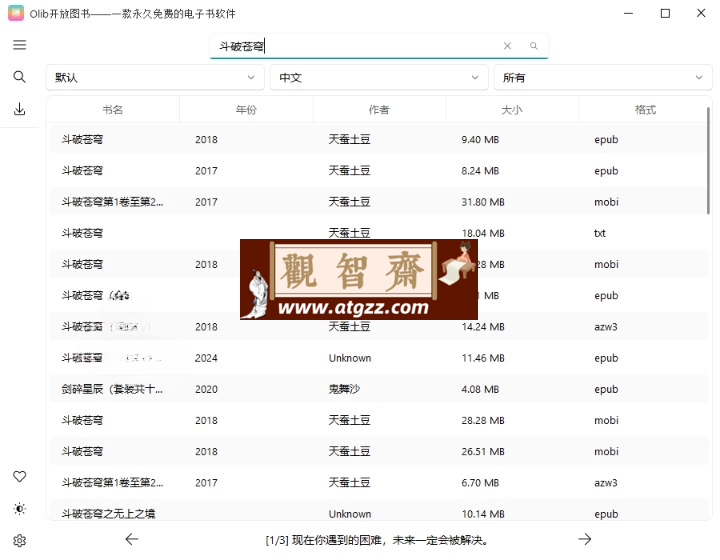
Task: Run search with the magnifier in the search box
Action: [534, 46]
